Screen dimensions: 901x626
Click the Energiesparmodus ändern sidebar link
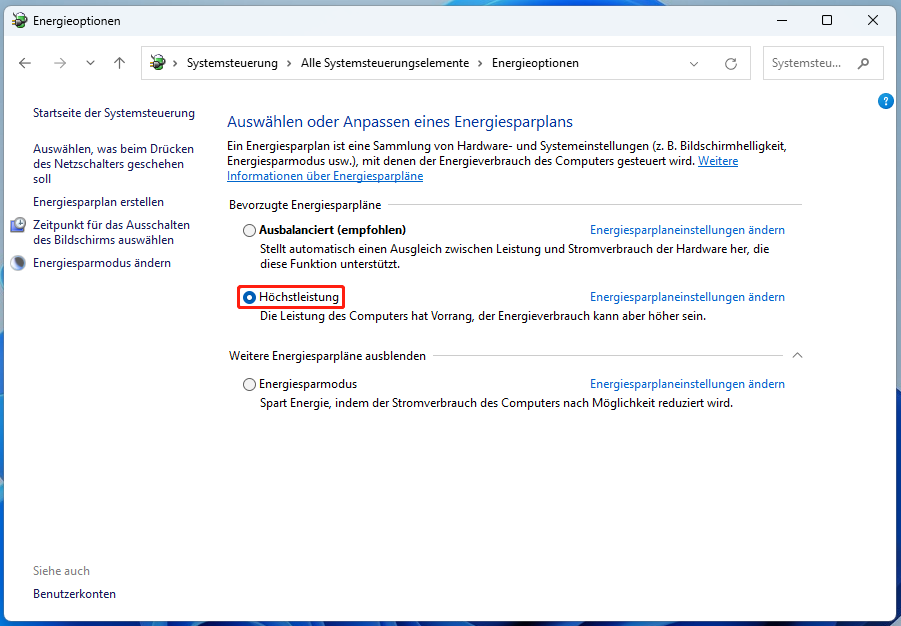click(x=102, y=263)
